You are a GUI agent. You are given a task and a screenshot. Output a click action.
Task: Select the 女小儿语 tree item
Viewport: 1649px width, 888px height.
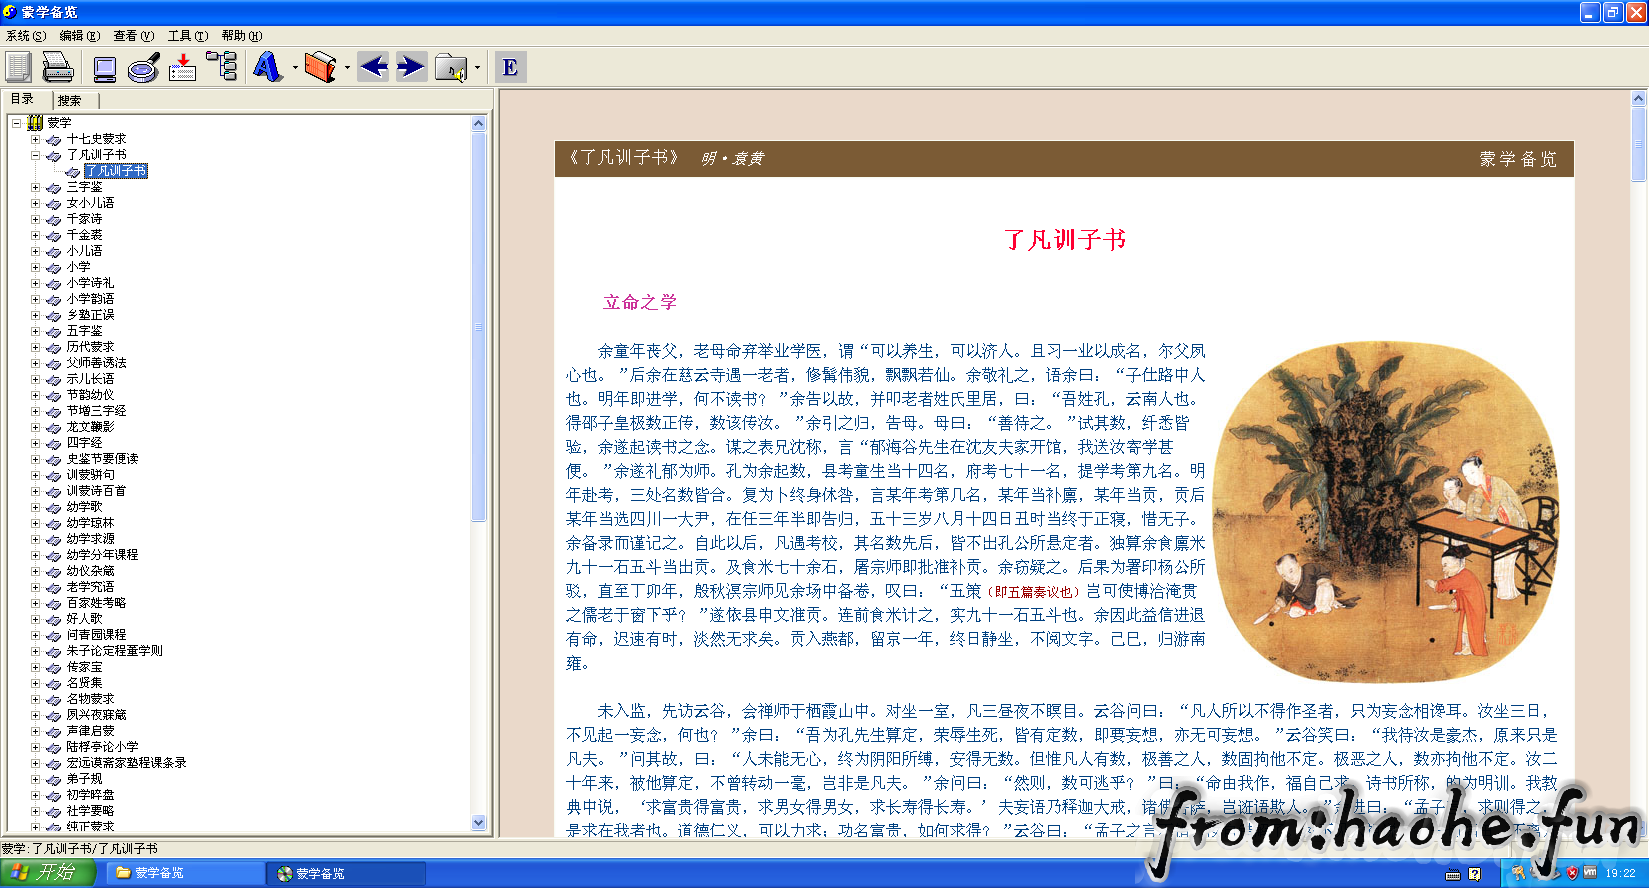coord(90,203)
